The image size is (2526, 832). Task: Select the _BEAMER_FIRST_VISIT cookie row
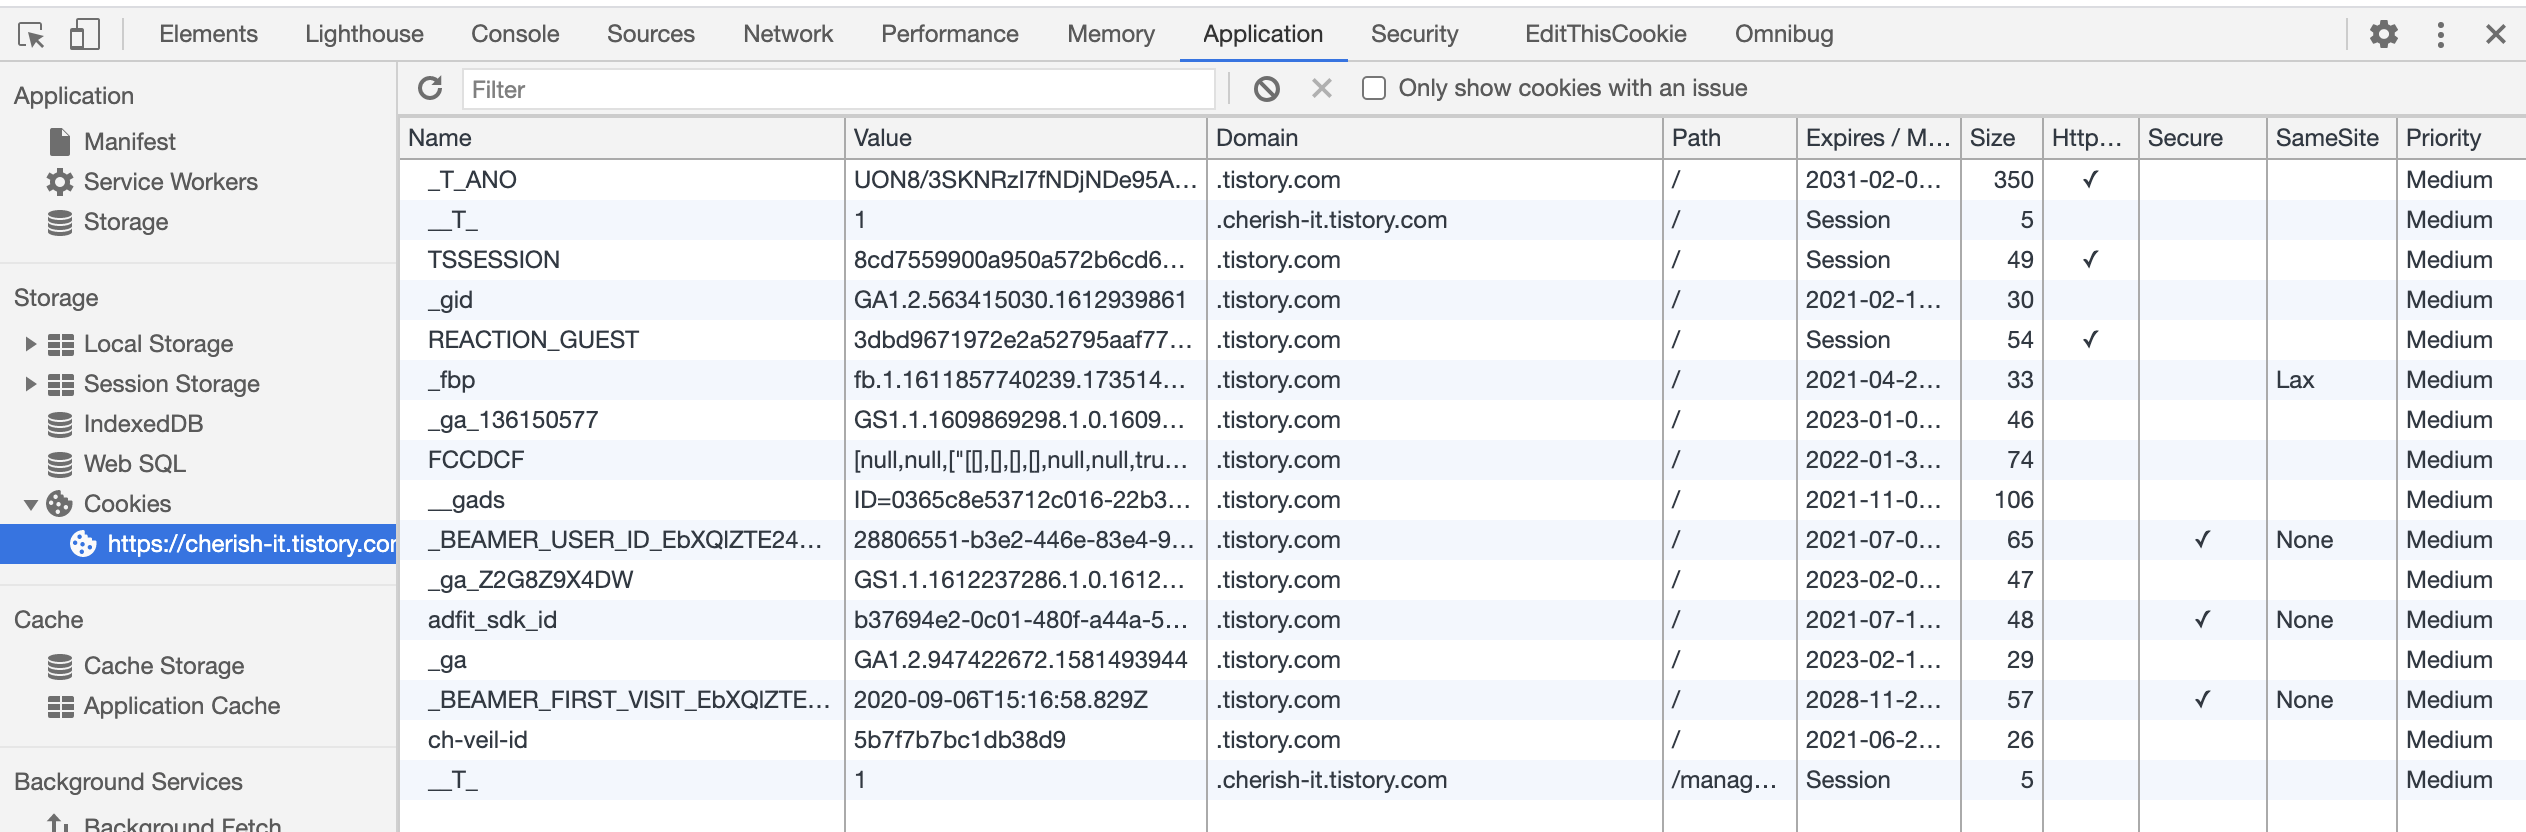[1462, 700]
